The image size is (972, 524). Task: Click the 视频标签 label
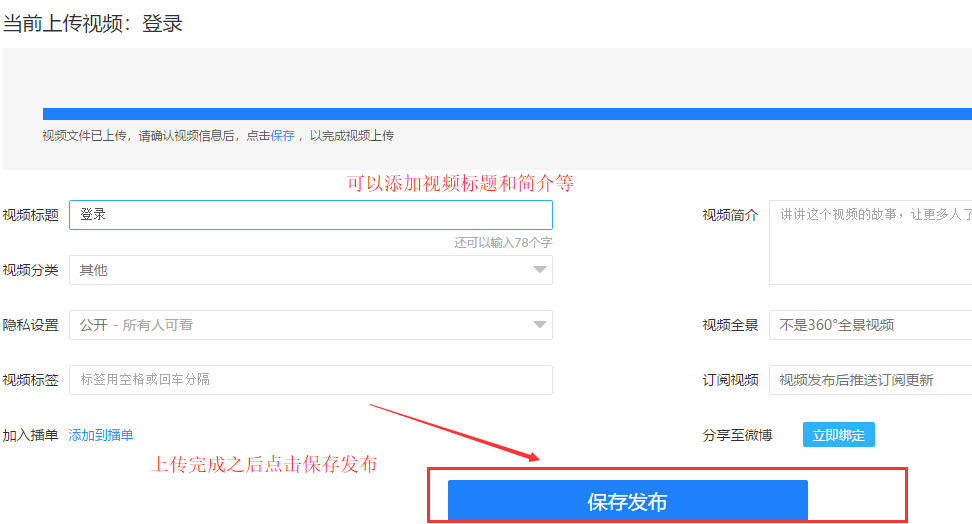pyautogui.click(x=31, y=380)
